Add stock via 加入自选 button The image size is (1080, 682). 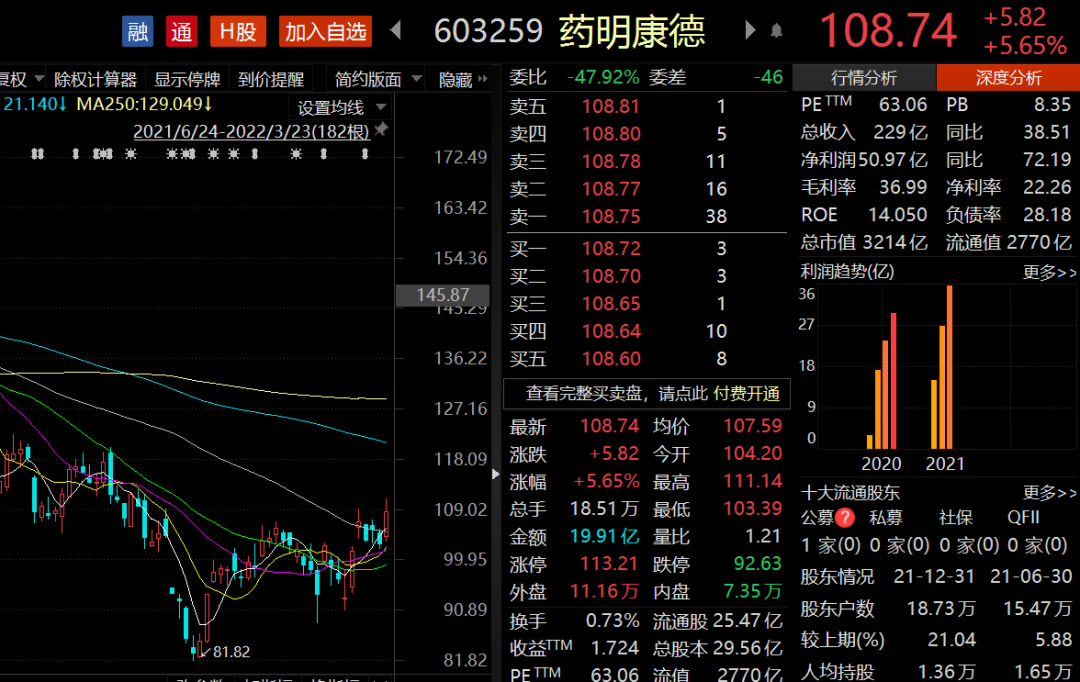click(325, 32)
